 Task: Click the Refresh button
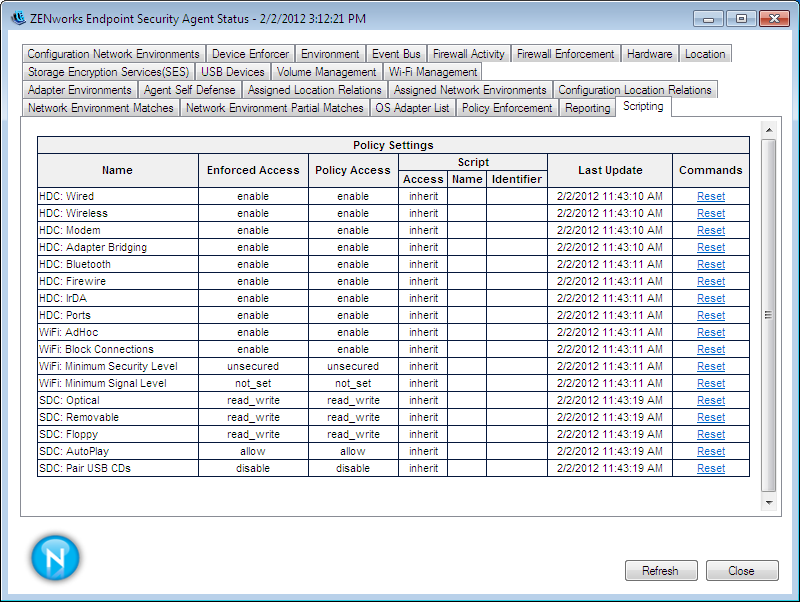point(661,570)
